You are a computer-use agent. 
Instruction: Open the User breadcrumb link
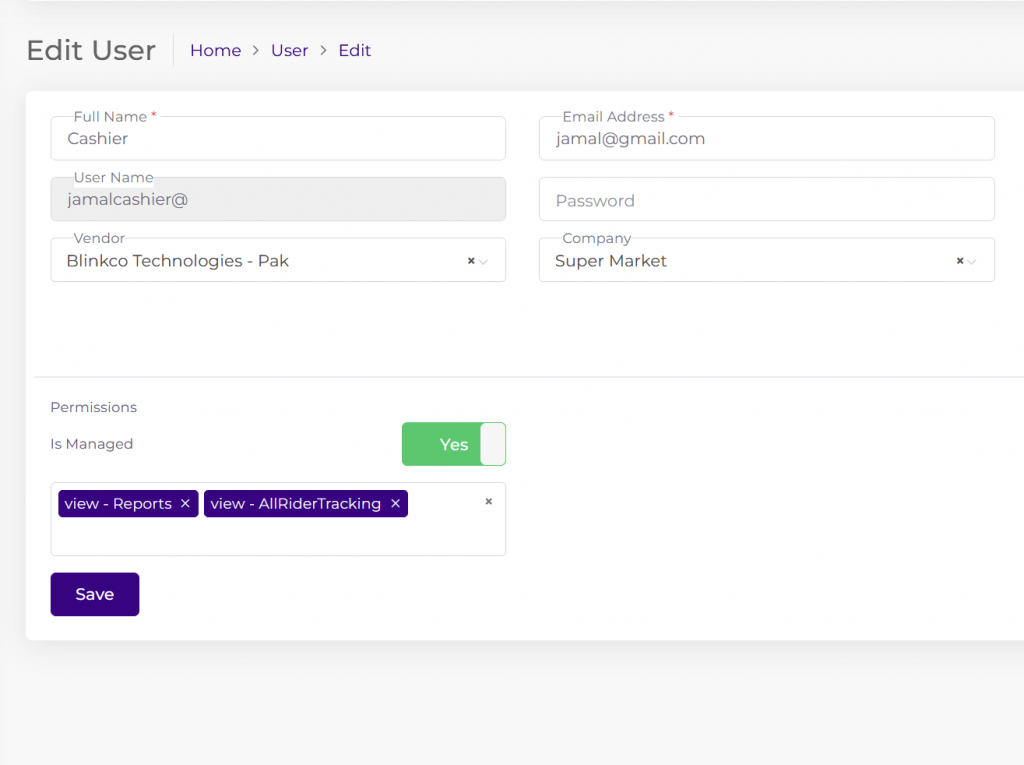coord(289,51)
